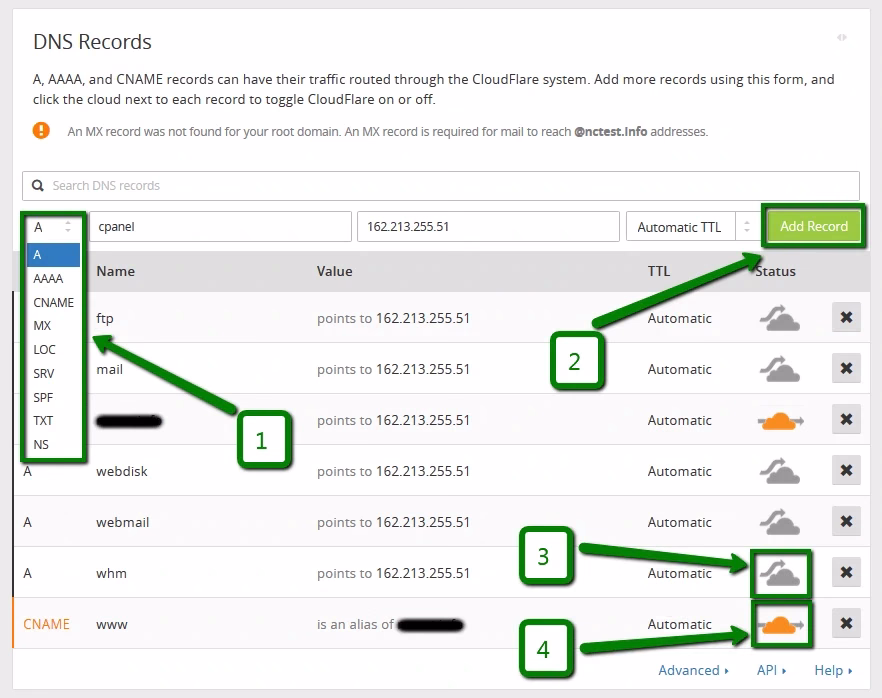Click the webdisk record name

tap(122, 471)
